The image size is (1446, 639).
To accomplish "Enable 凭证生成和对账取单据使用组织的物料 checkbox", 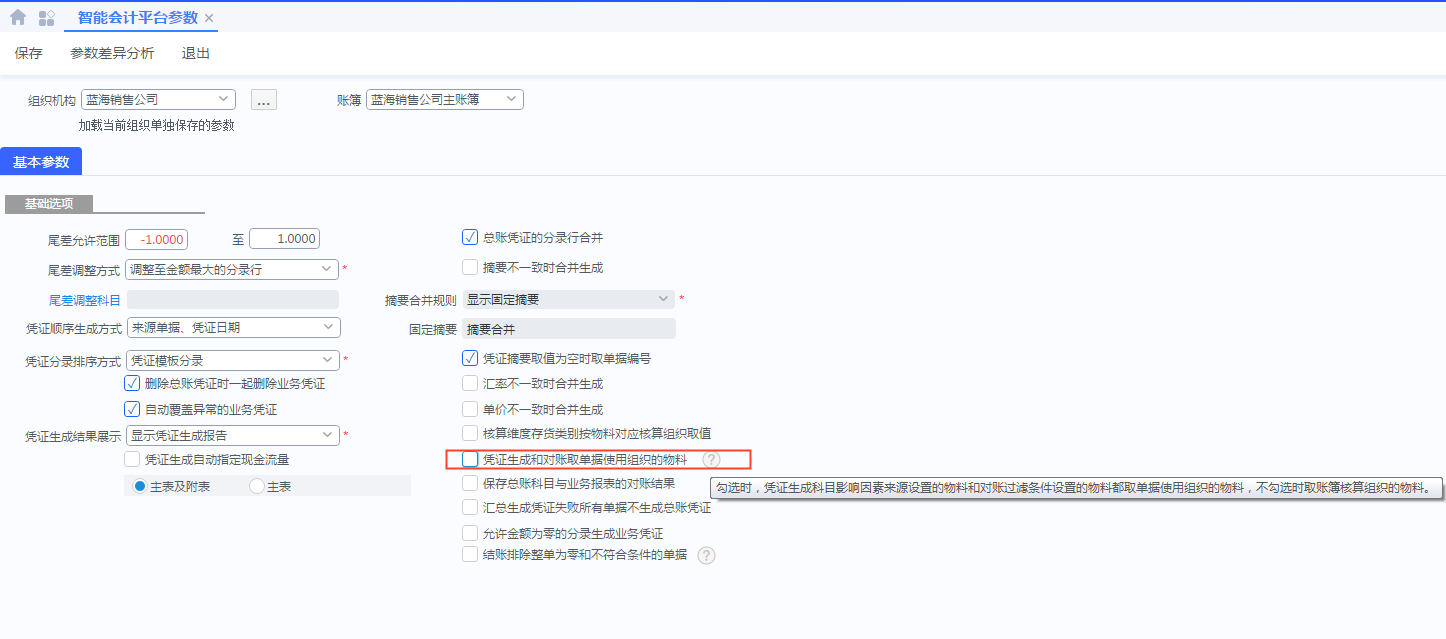I will (470, 459).
